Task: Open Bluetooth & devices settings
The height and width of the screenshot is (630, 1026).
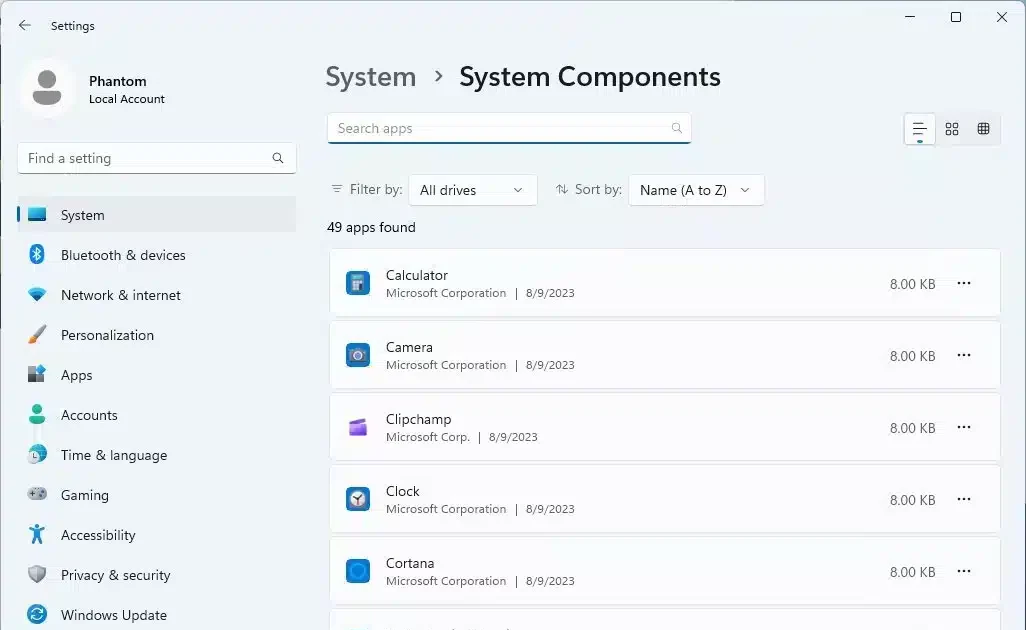Action: point(123,255)
